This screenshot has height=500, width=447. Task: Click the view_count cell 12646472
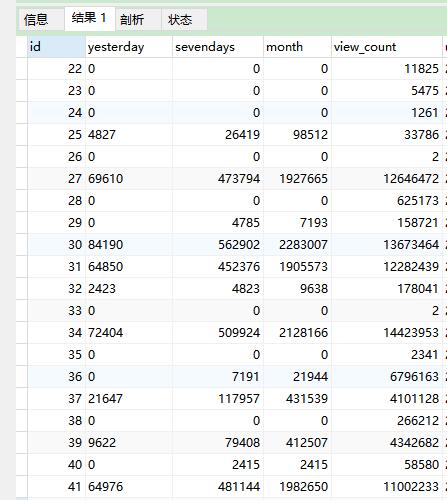387,179
